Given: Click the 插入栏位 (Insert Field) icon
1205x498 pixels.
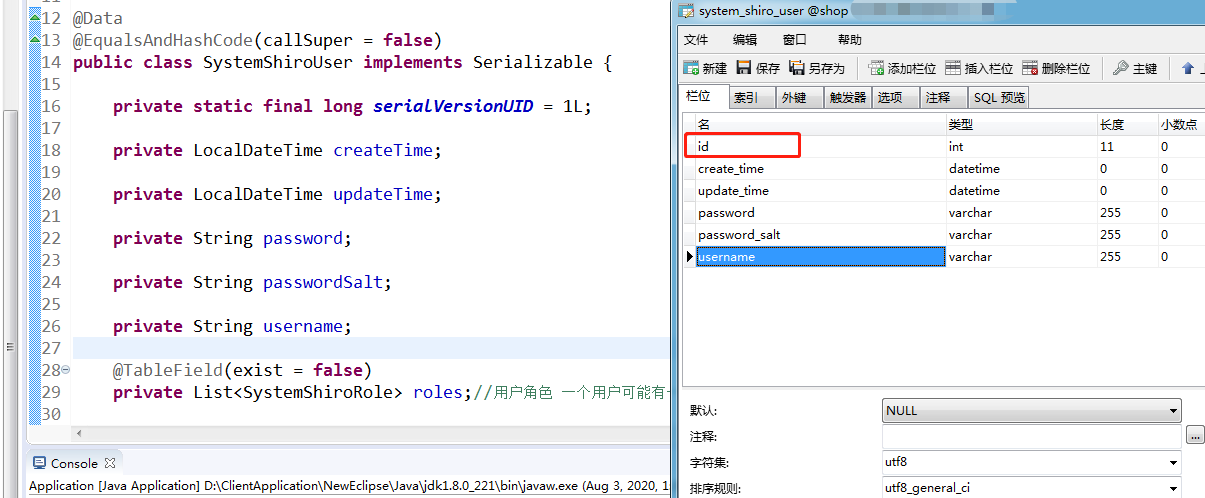Looking at the screenshot, I should [x=953, y=68].
